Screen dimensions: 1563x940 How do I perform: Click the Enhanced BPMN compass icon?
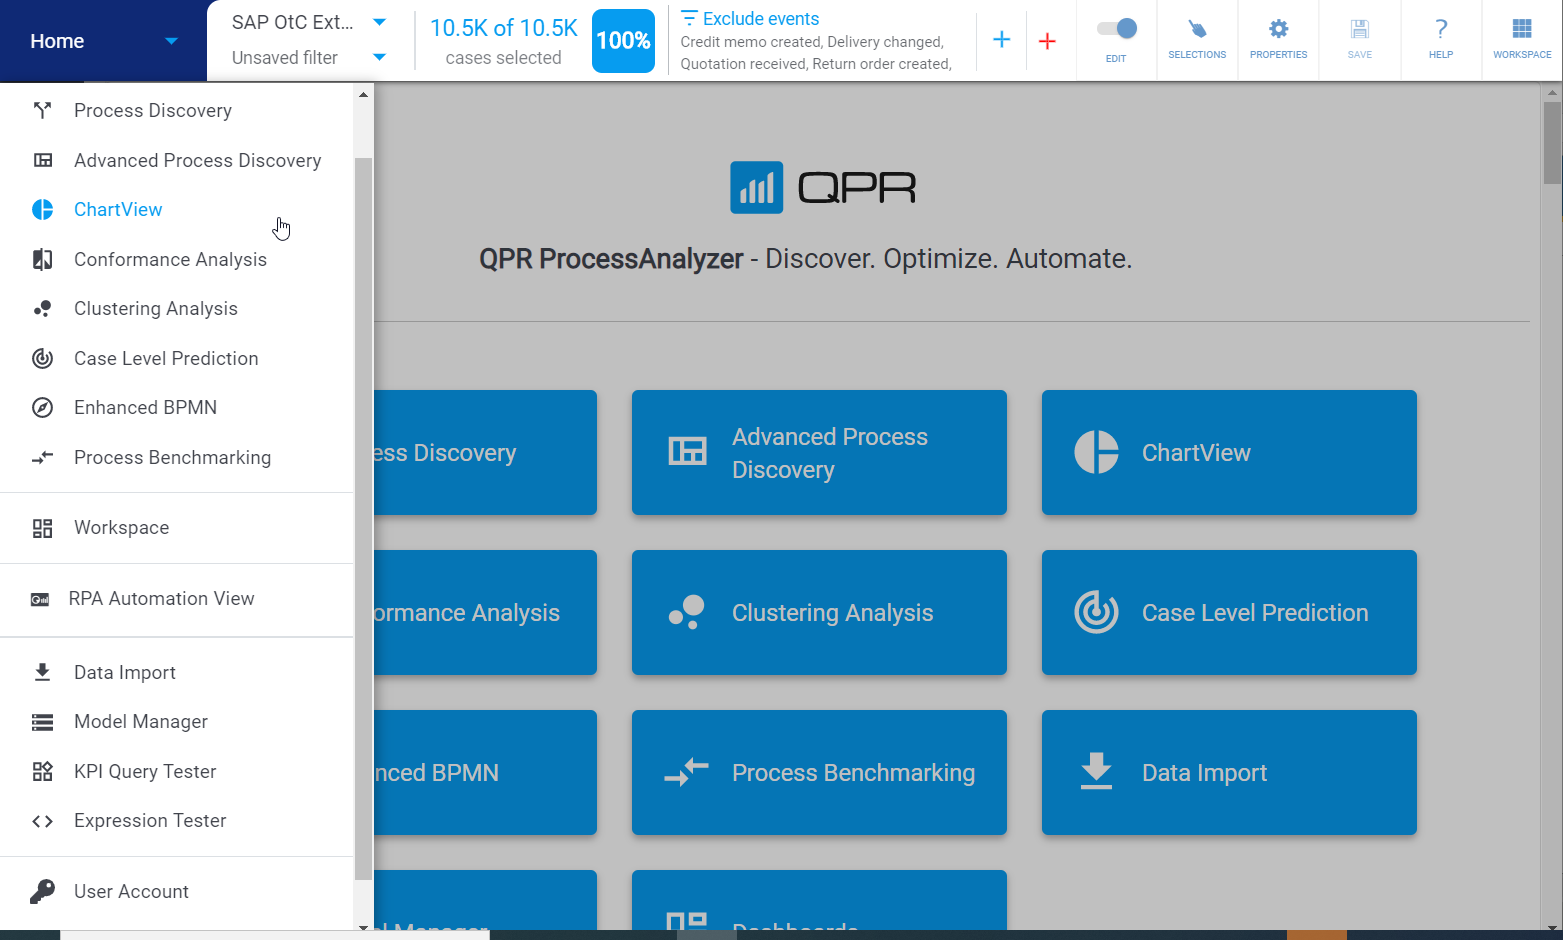(x=42, y=407)
